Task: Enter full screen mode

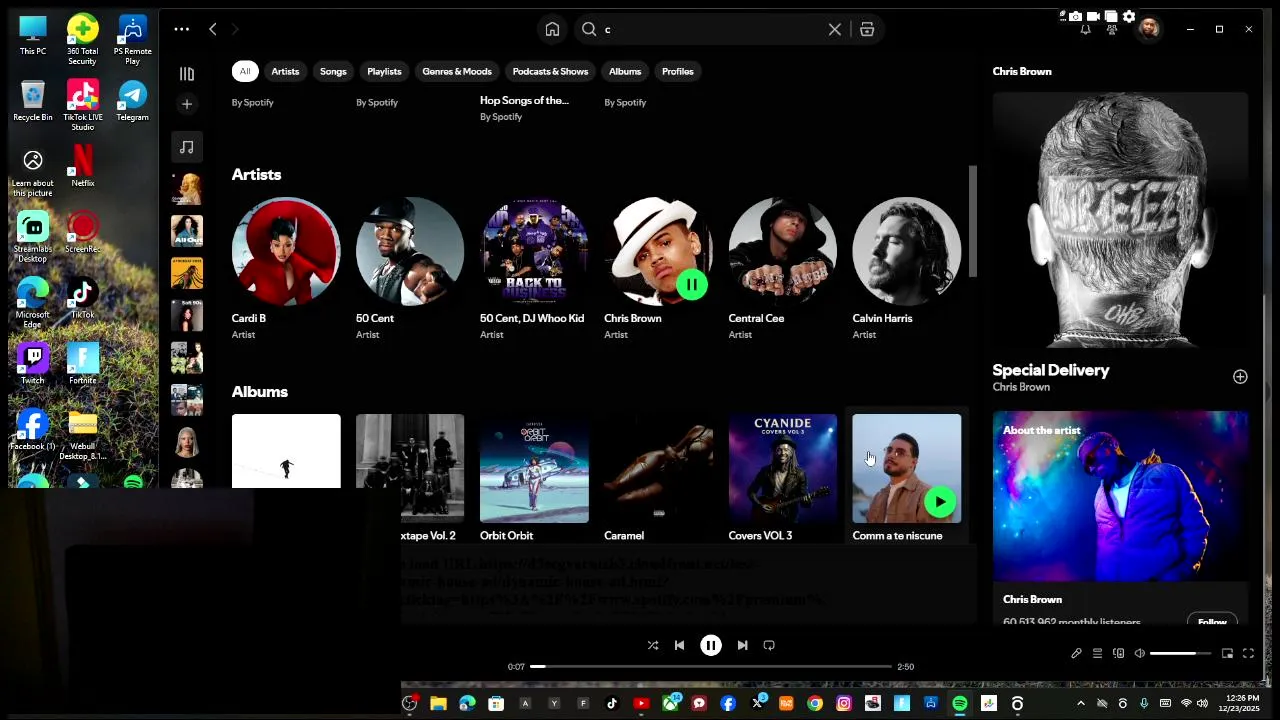Action: (x=1248, y=653)
